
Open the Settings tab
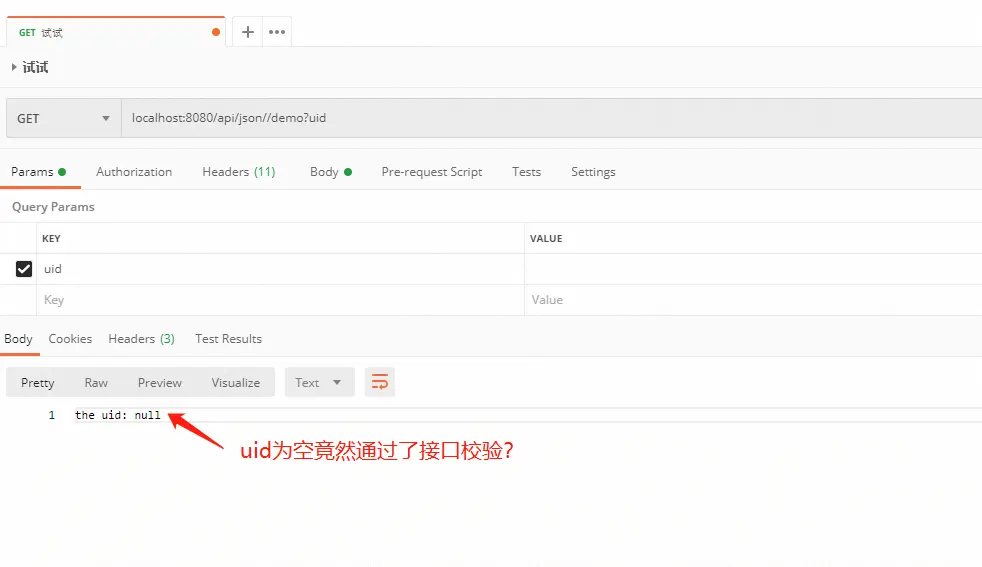593,172
